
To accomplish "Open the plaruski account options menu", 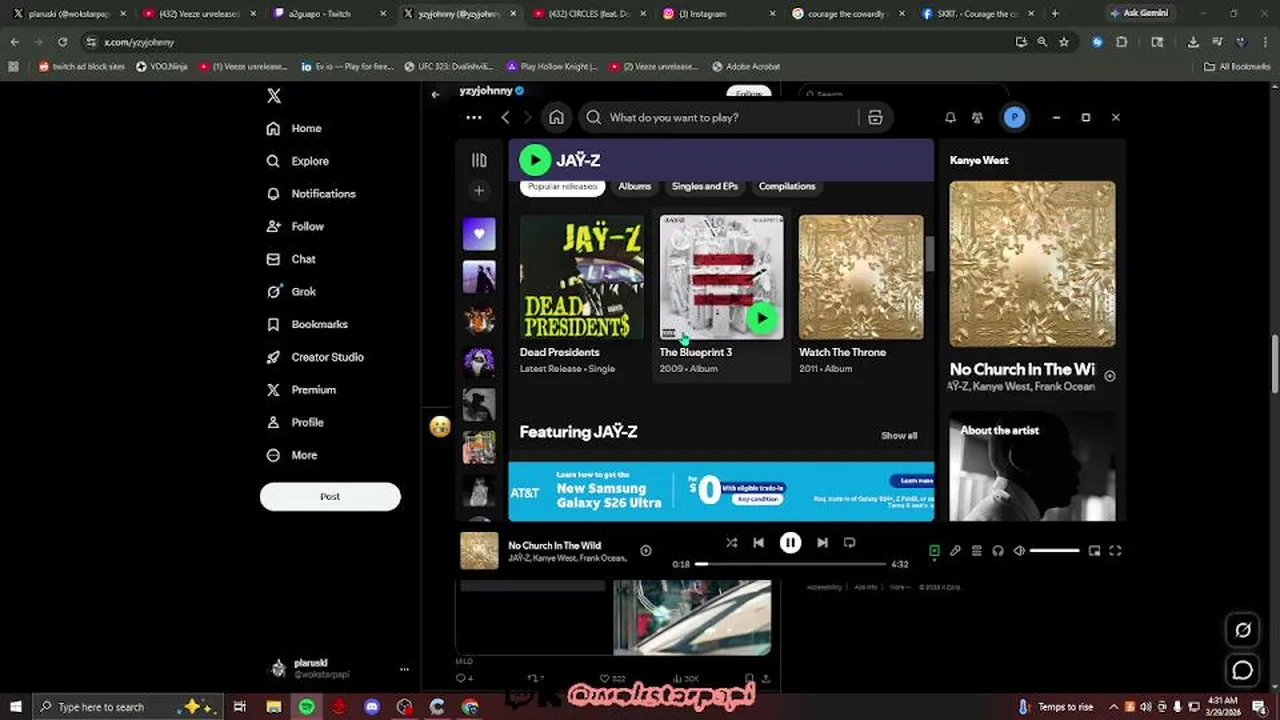I will [404, 669].
